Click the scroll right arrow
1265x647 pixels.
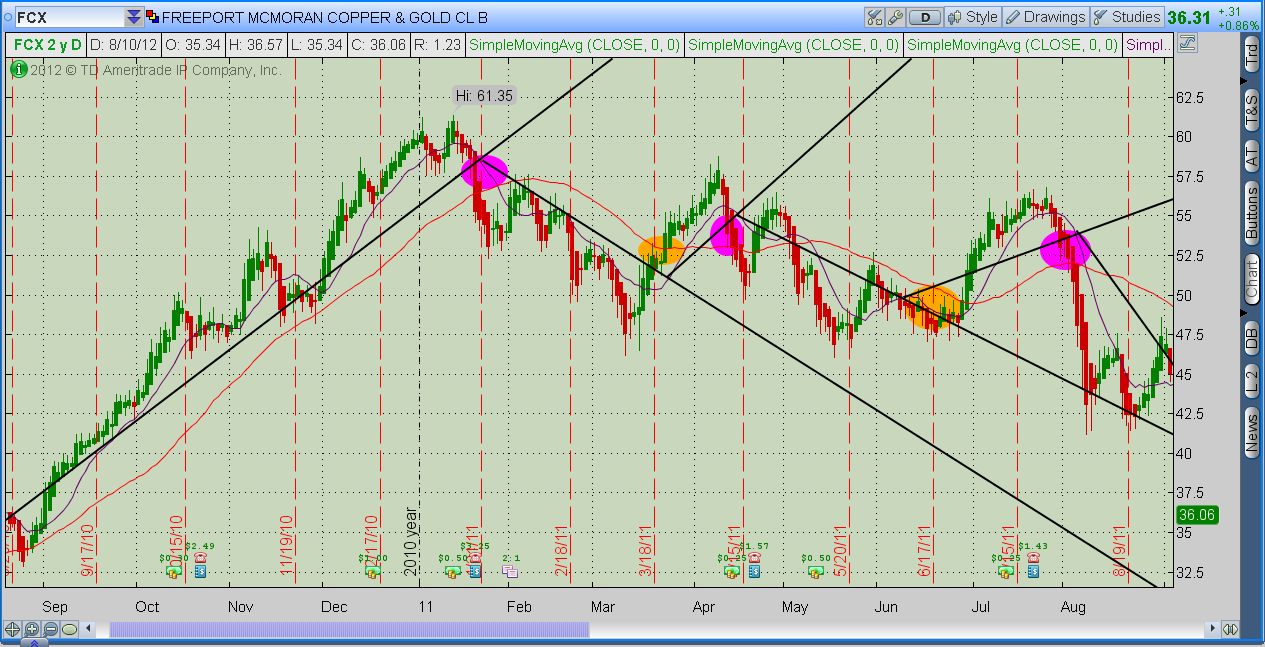(1213, 629)
